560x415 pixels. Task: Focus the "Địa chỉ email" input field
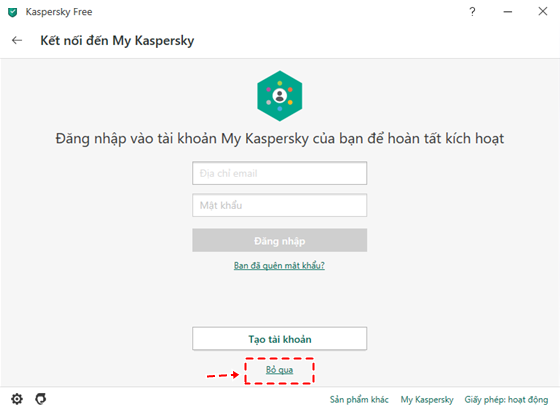click(280, 173)
